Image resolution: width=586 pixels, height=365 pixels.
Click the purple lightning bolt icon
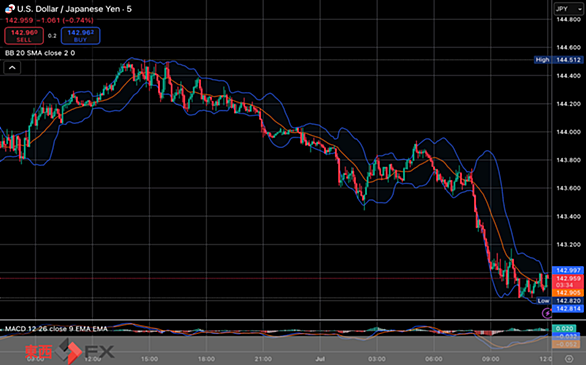[x=547, y=313]
